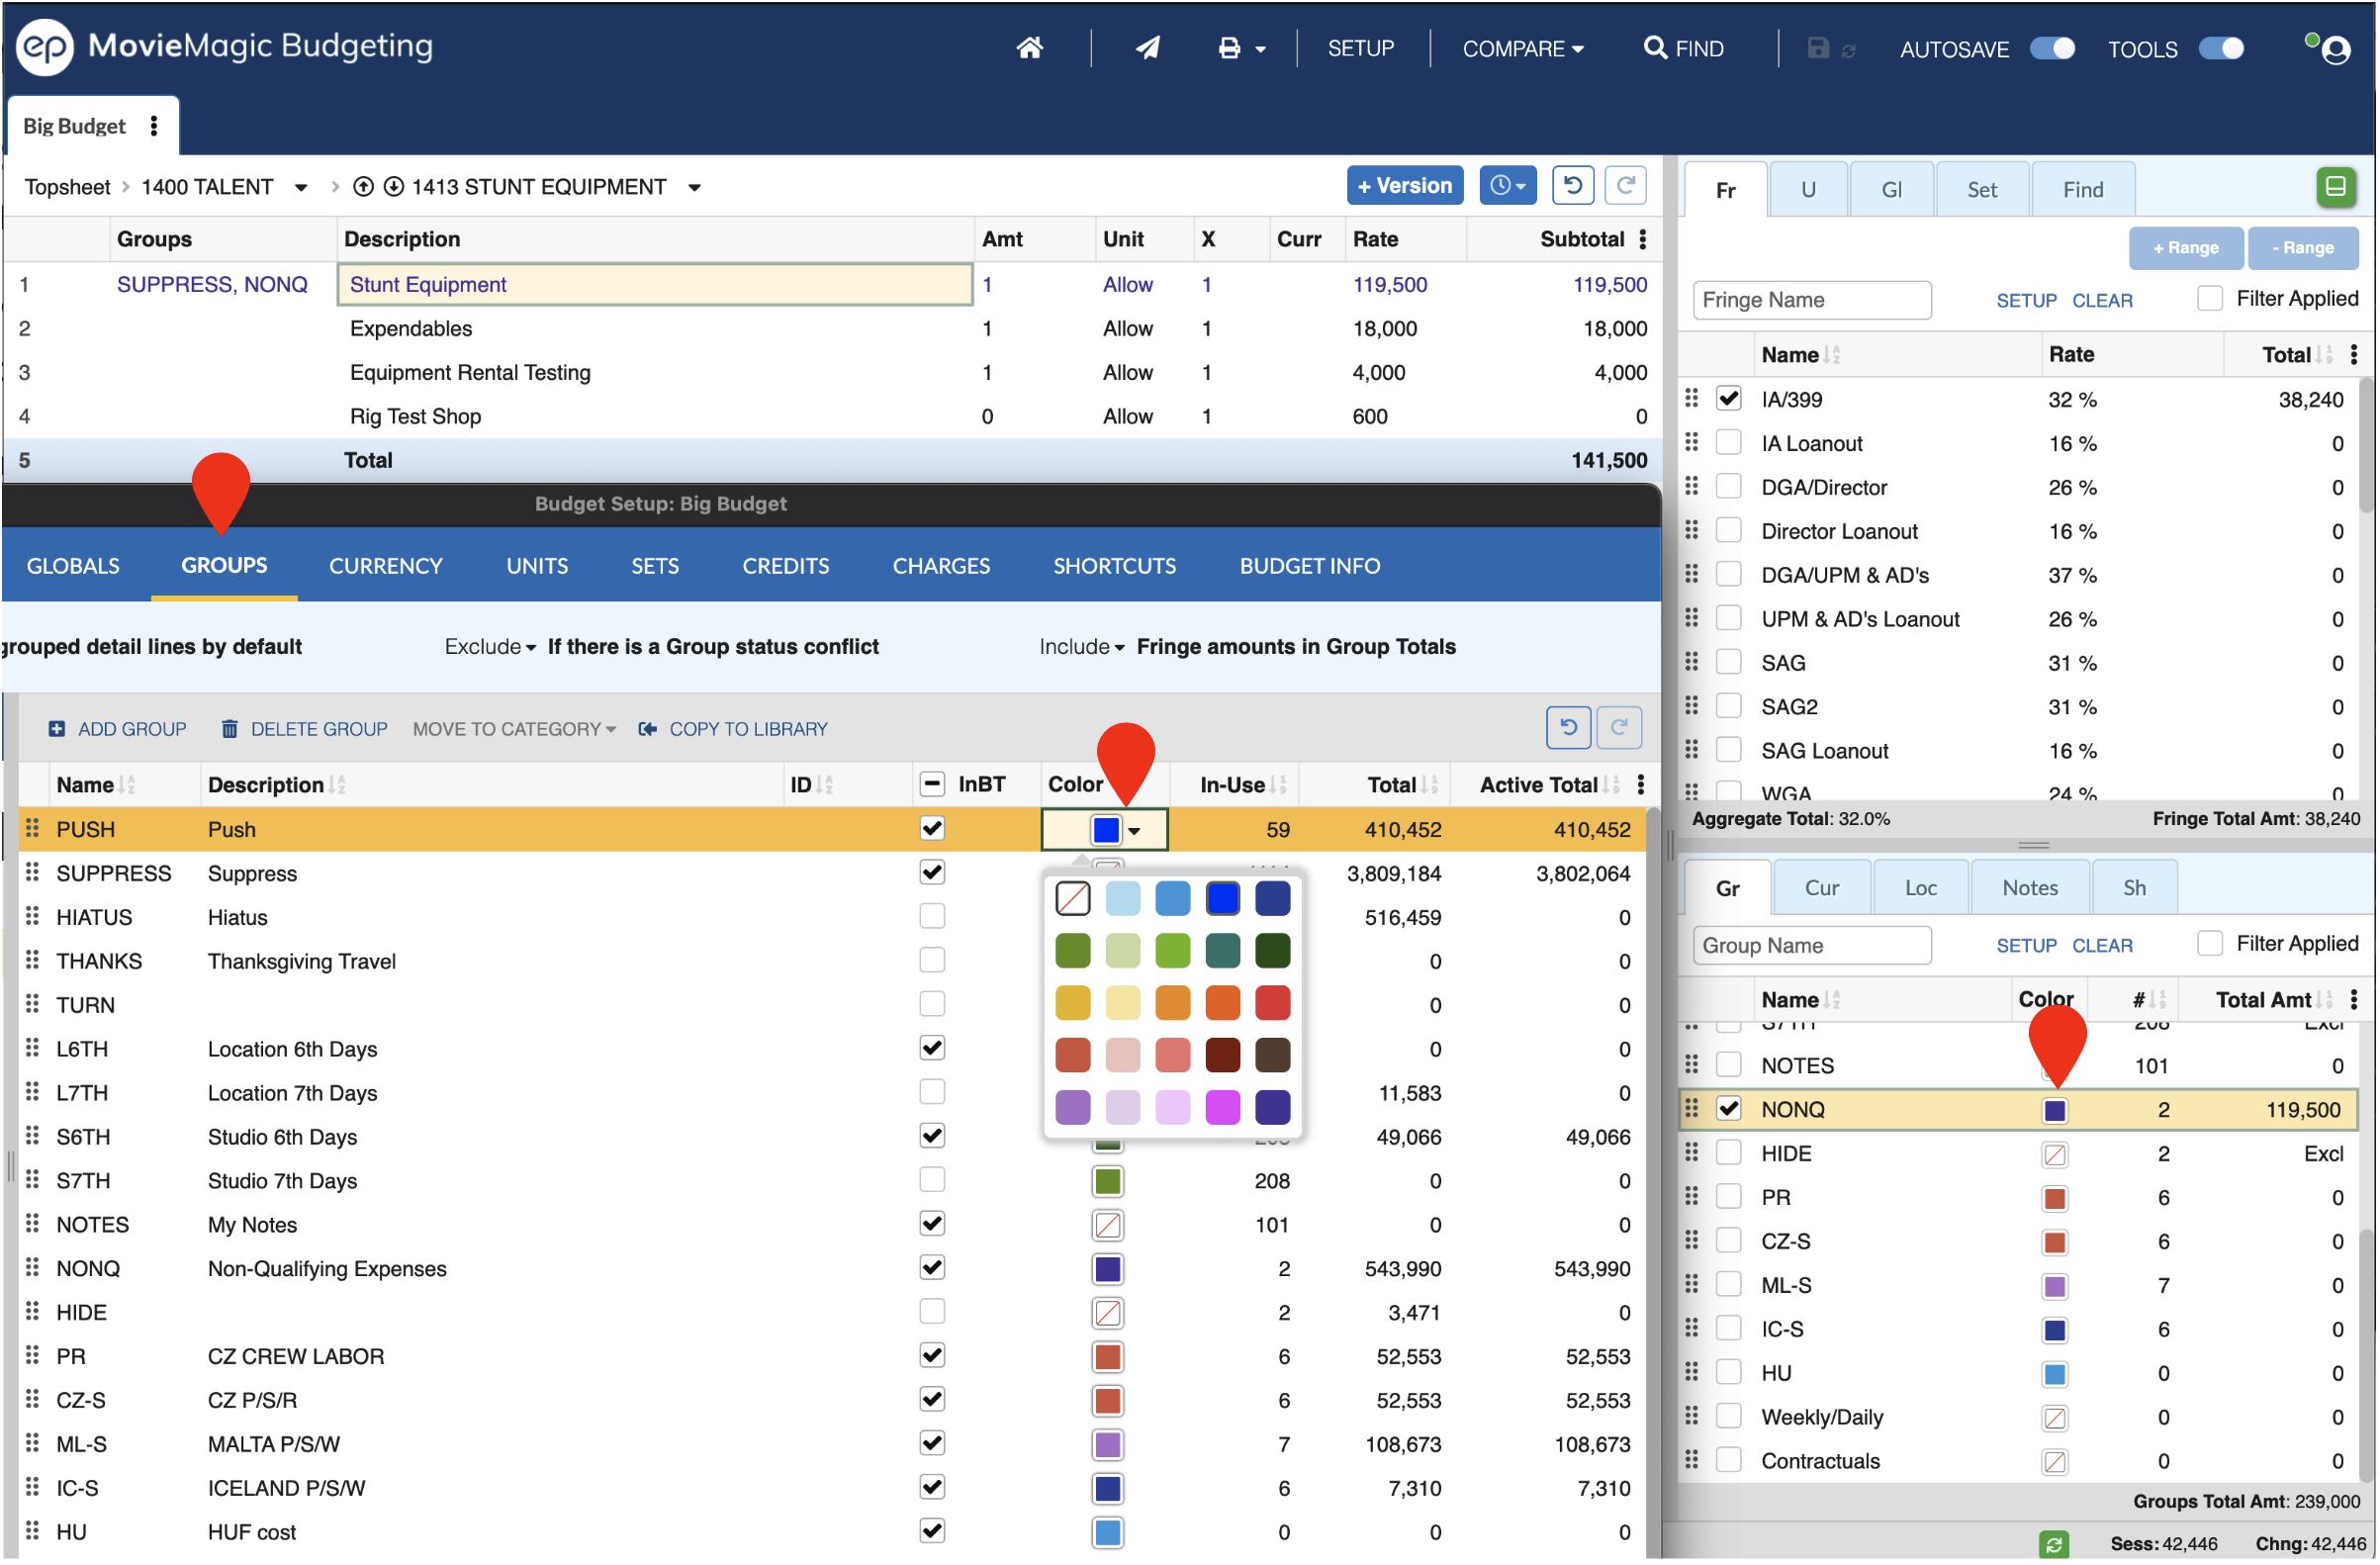
Task: Click the up arrow account navigation icon
Action: [364, 187]
